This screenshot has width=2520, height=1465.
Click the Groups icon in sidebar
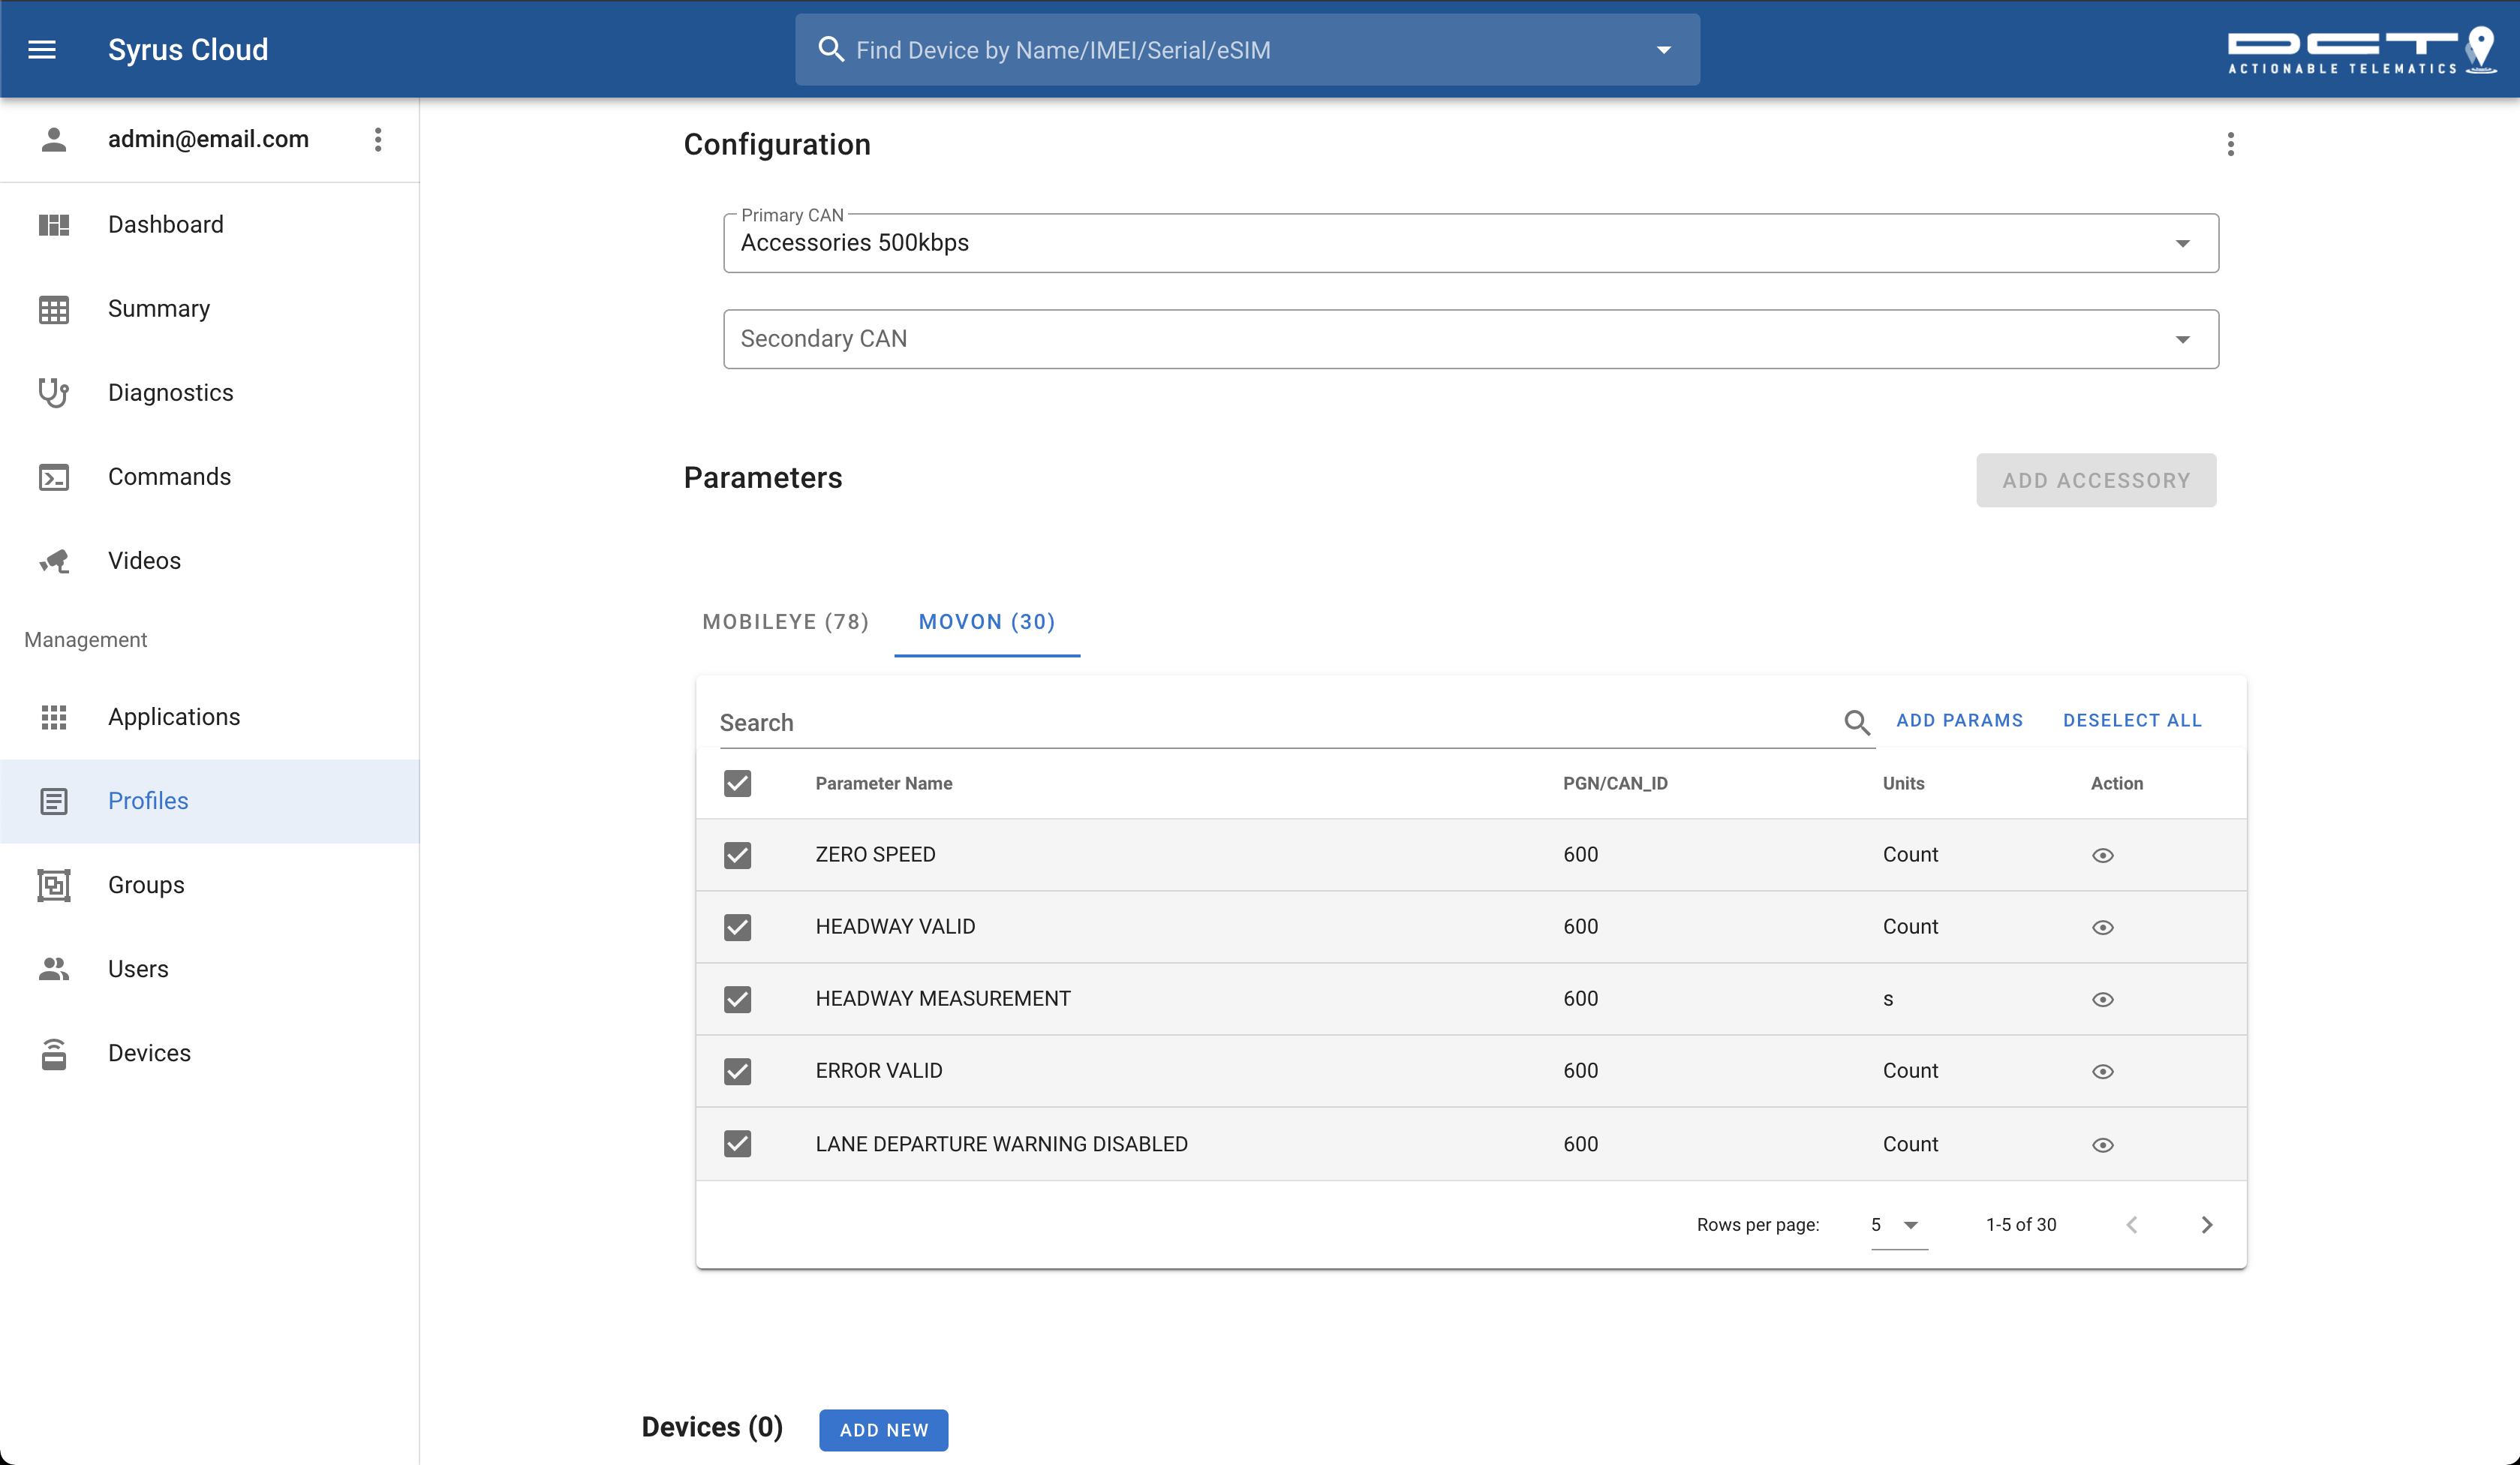click(54, 885)
